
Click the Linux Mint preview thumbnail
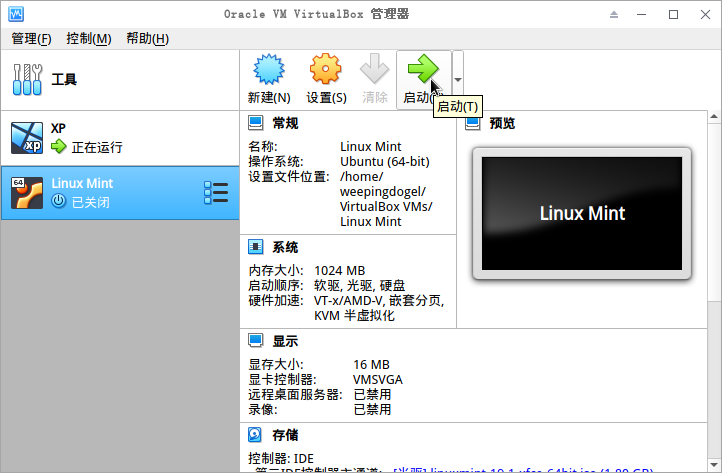click(x=582, y=213)
